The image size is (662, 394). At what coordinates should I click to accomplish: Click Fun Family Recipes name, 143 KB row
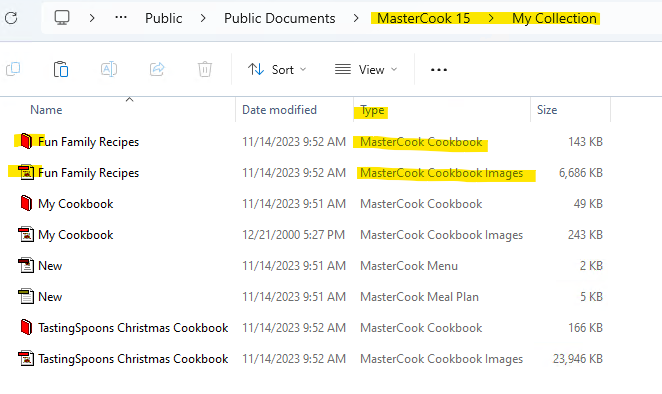pos(88,142)
